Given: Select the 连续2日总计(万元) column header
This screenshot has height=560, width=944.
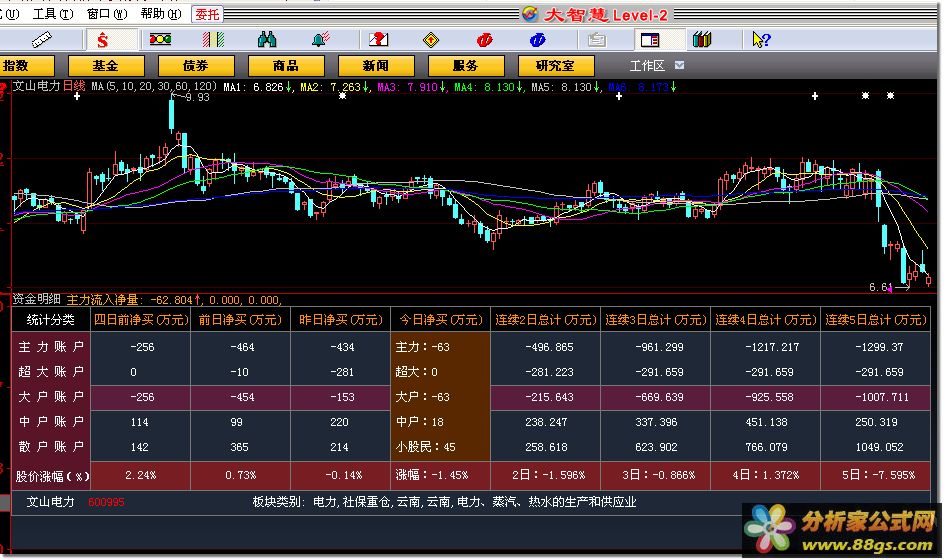Looking at the screenshot, I should [545, 320].
